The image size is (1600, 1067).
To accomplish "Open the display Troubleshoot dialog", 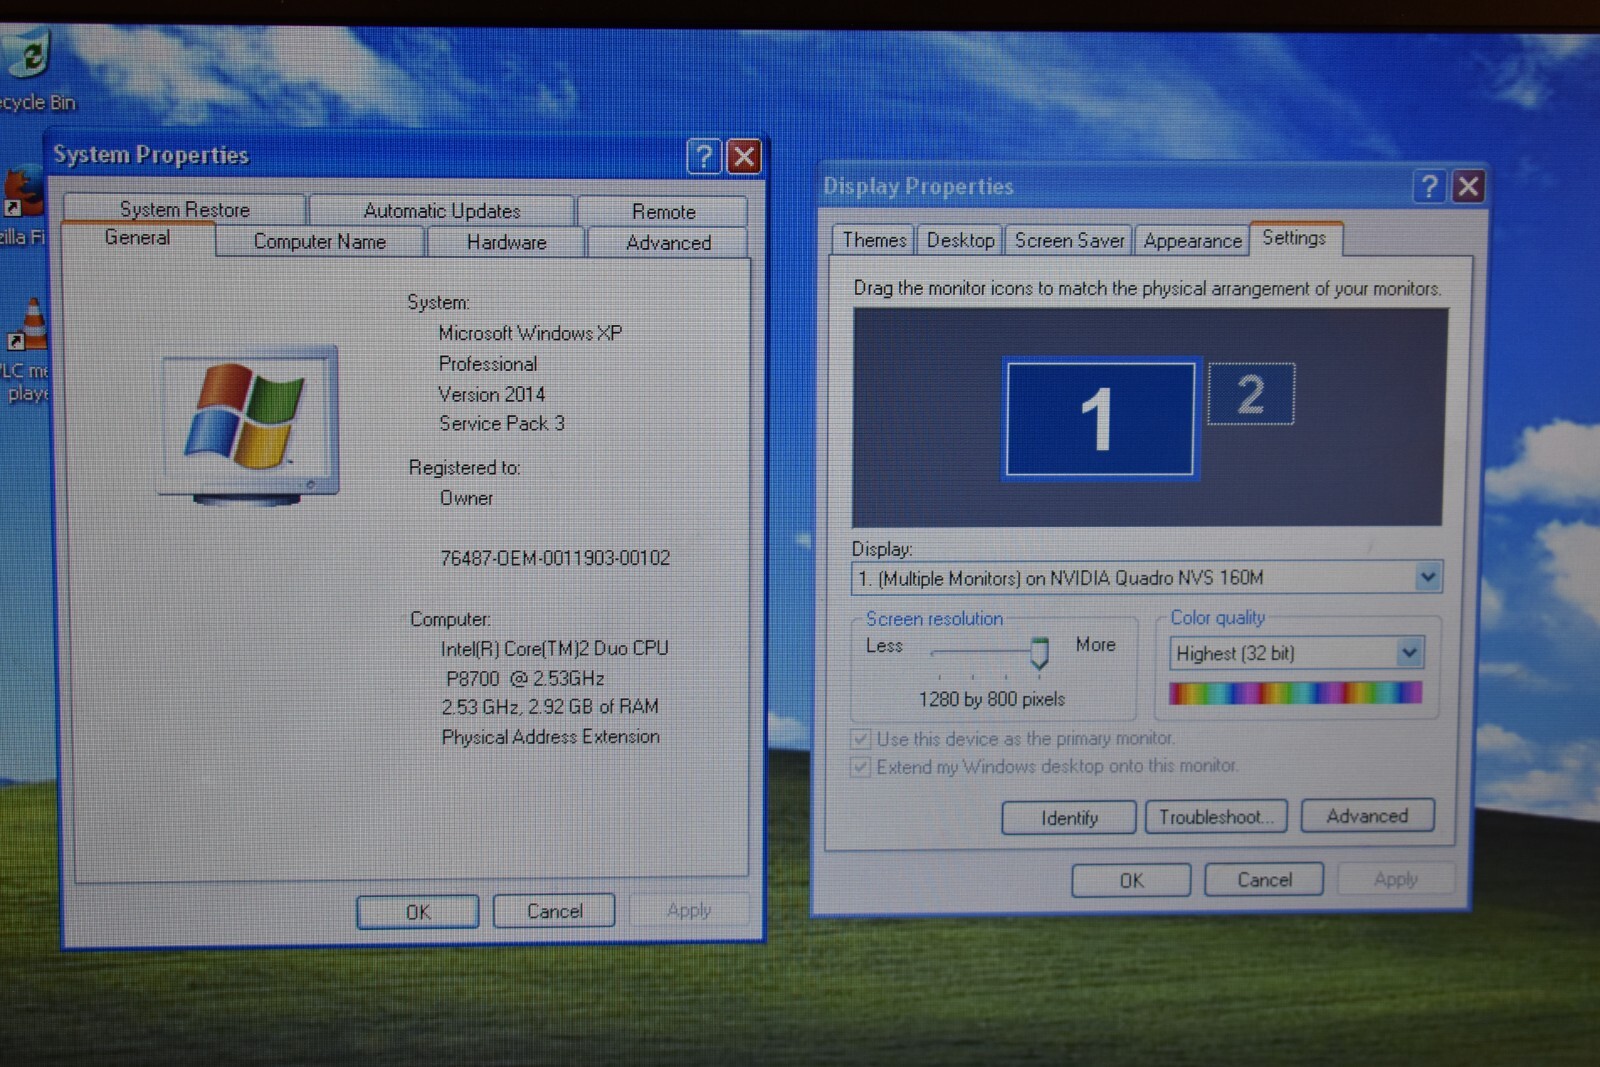I will (1216, 817).
